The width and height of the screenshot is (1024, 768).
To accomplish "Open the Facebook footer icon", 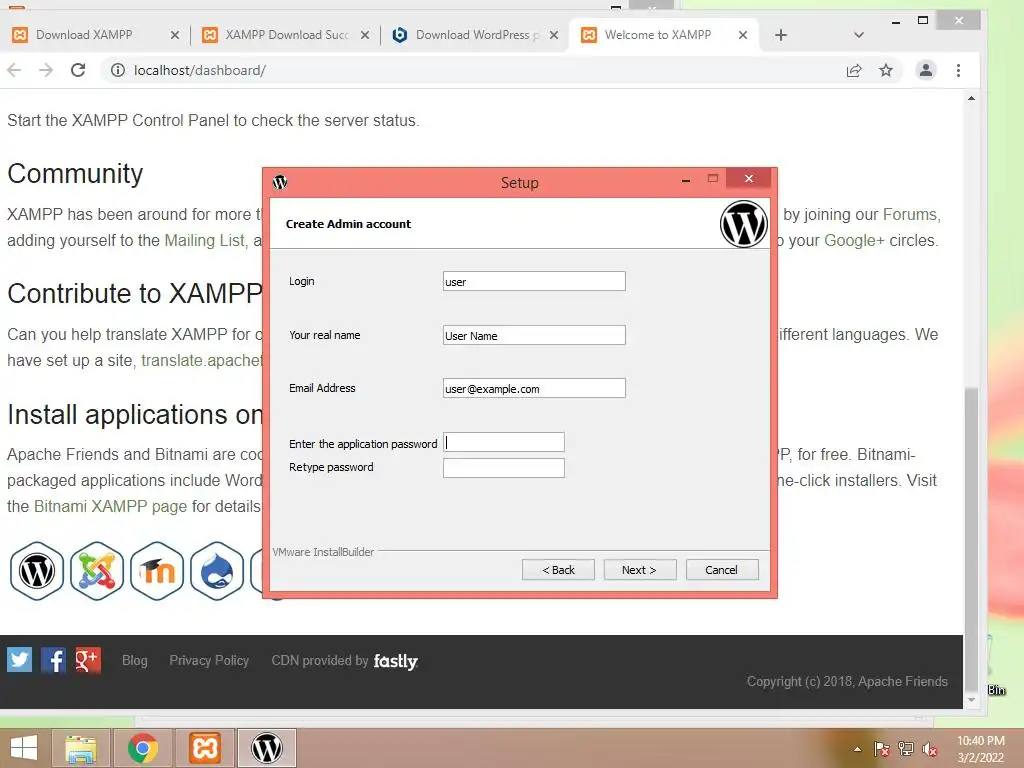I will coord(54,660).
